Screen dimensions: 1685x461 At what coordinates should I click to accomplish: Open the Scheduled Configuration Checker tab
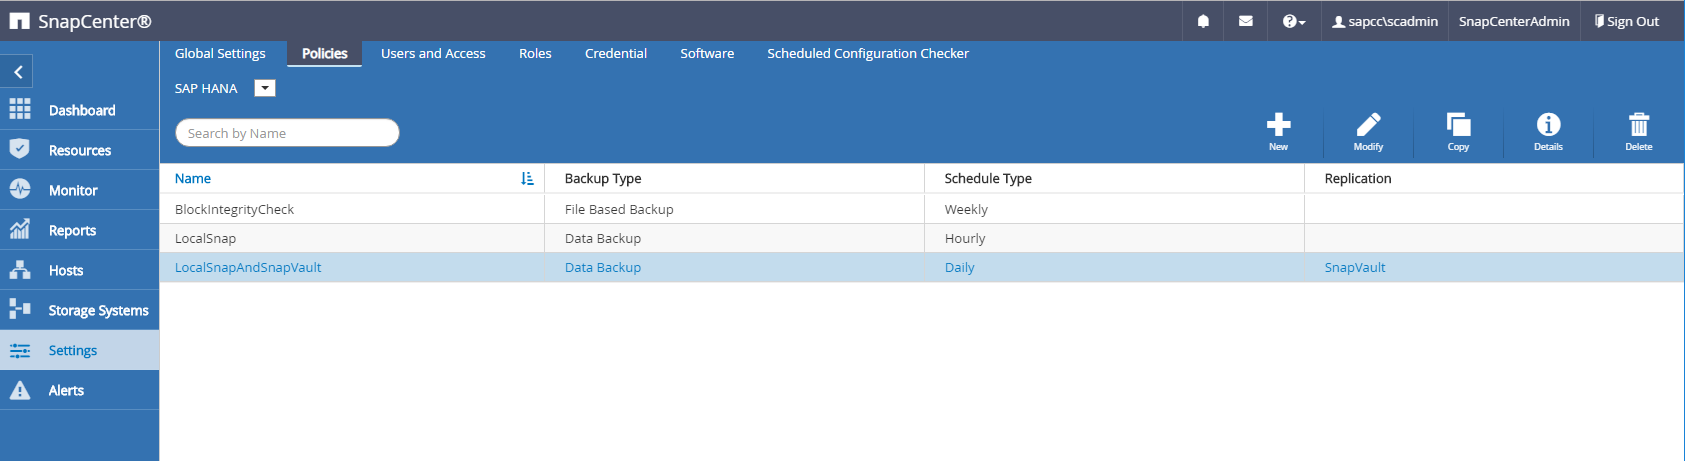pyautogui.click(x=867, y=53)
